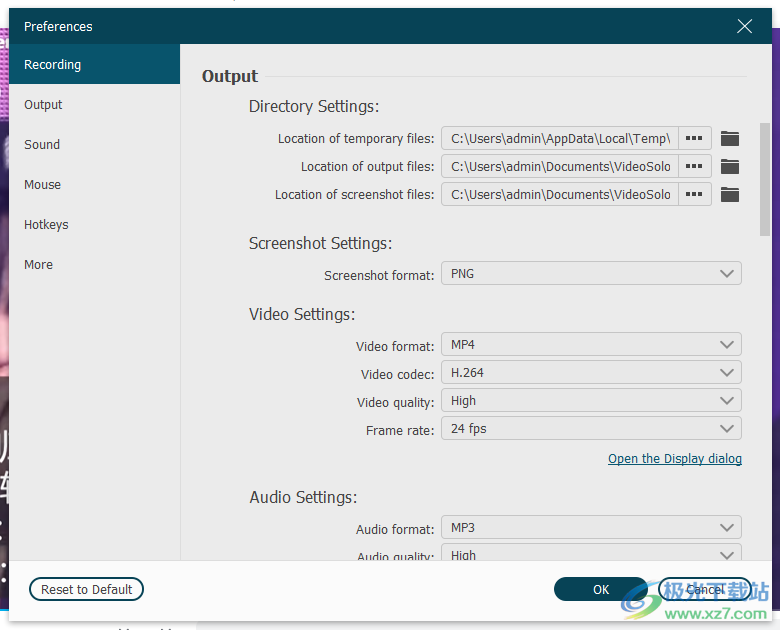Expand the Screenshot format dropdown

click(x=591, y=273)
